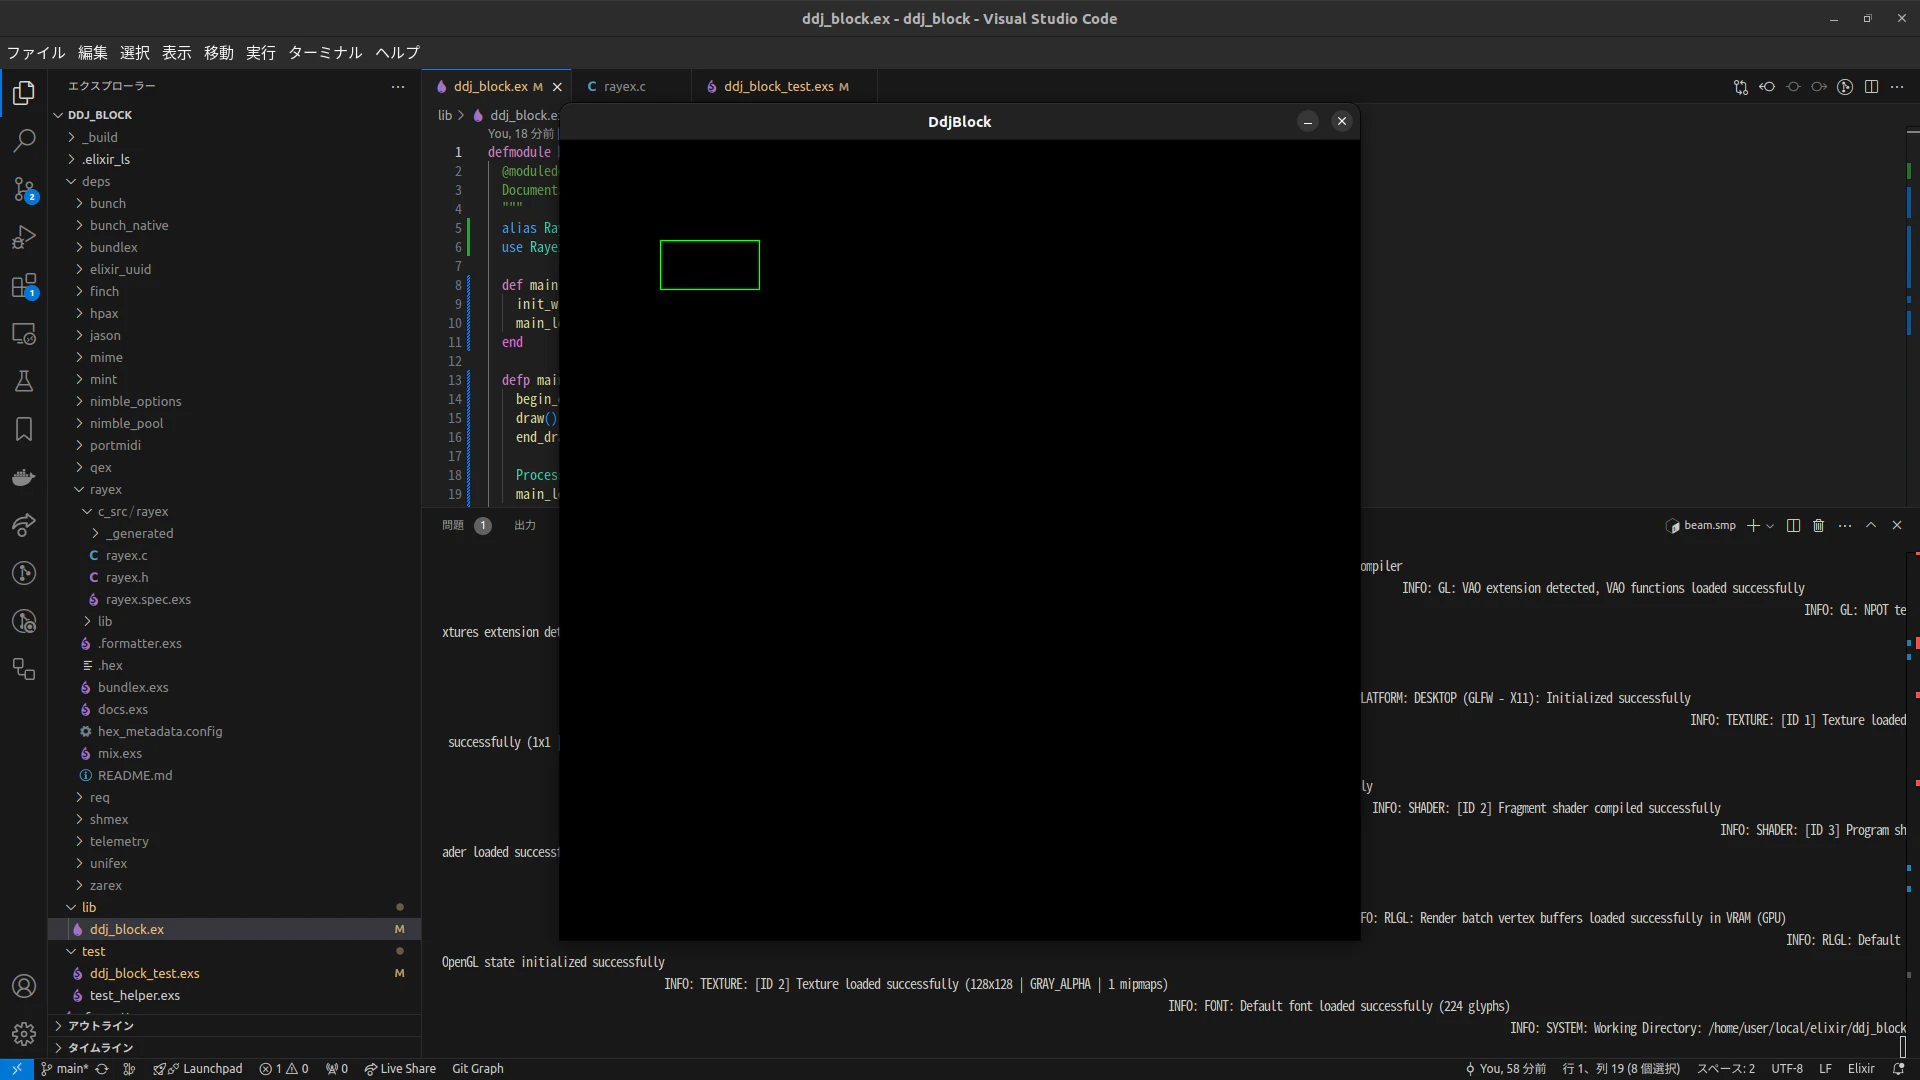Open mix.exs file in explorer

120,753
